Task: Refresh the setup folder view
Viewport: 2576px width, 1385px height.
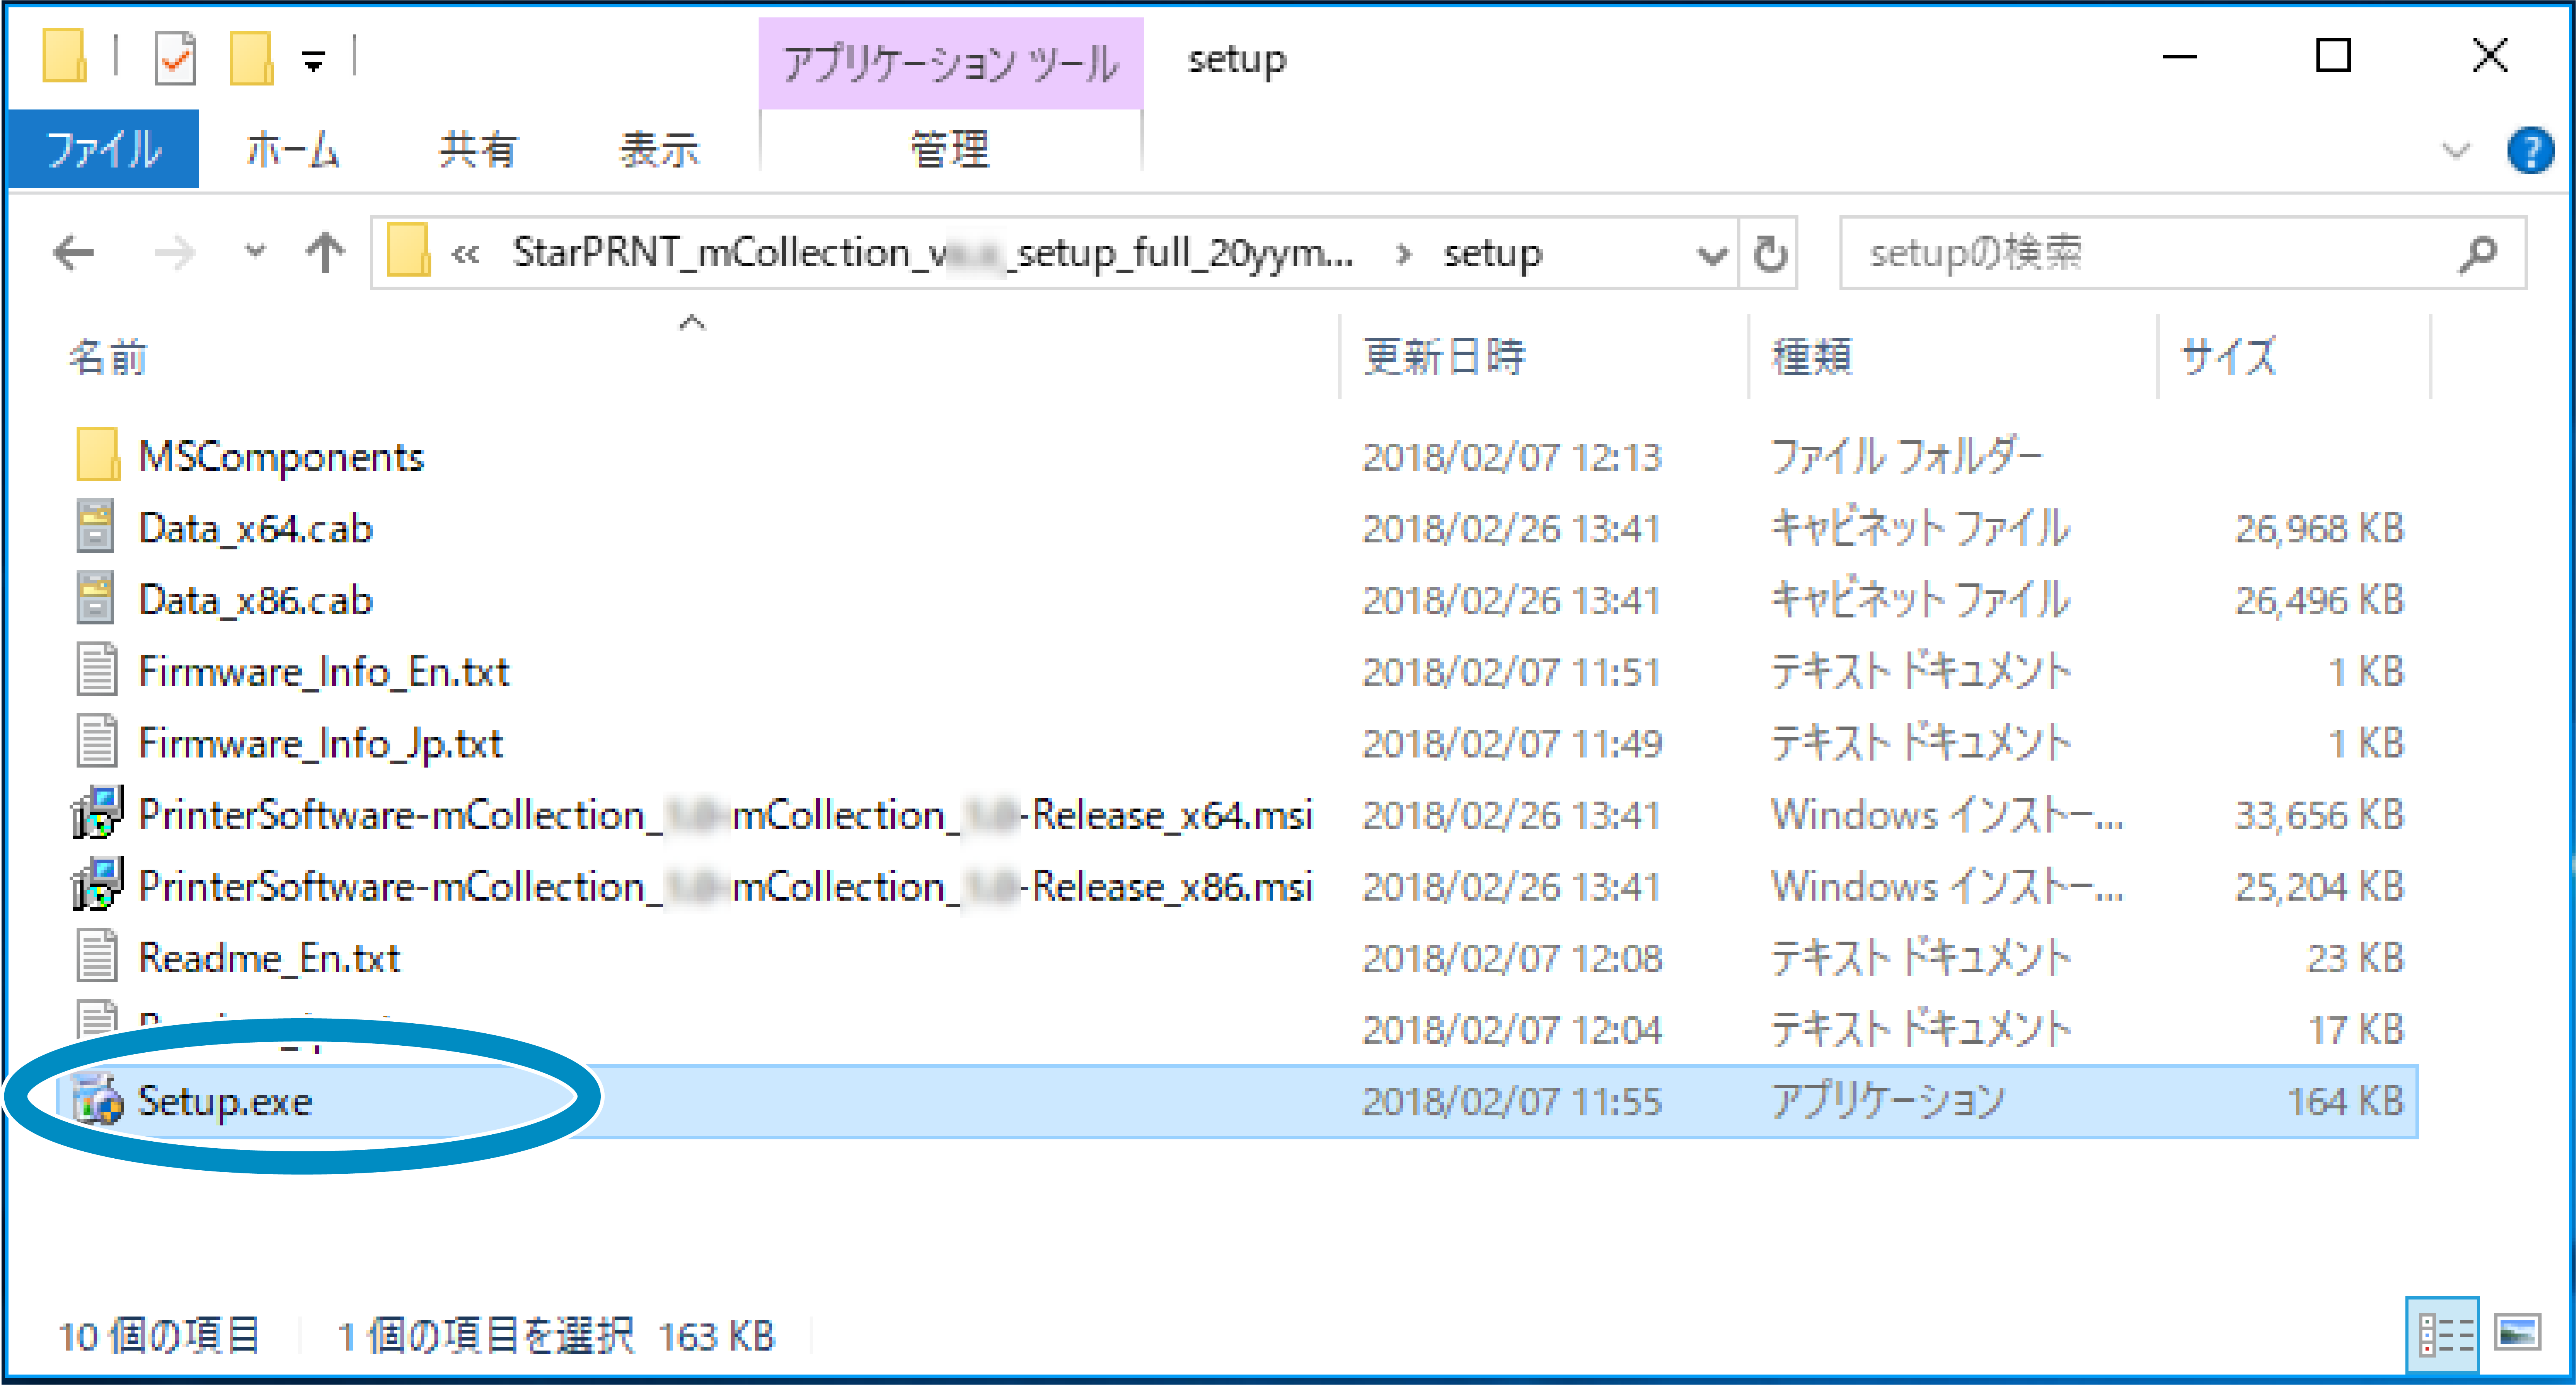Action: tap(1769, 254)
